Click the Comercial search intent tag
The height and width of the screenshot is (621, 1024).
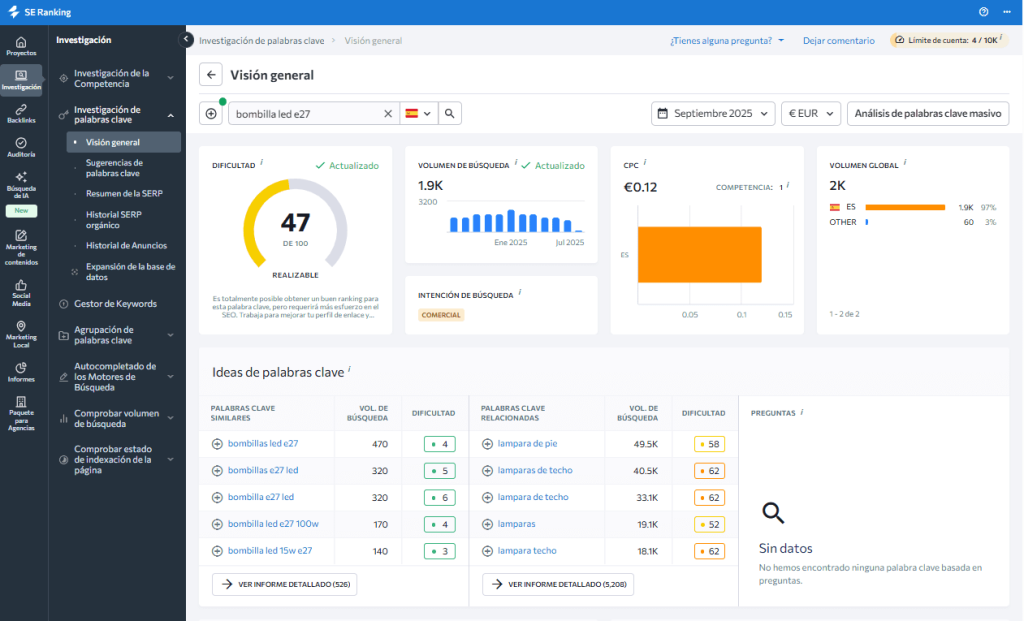click(x=441, y=315)
